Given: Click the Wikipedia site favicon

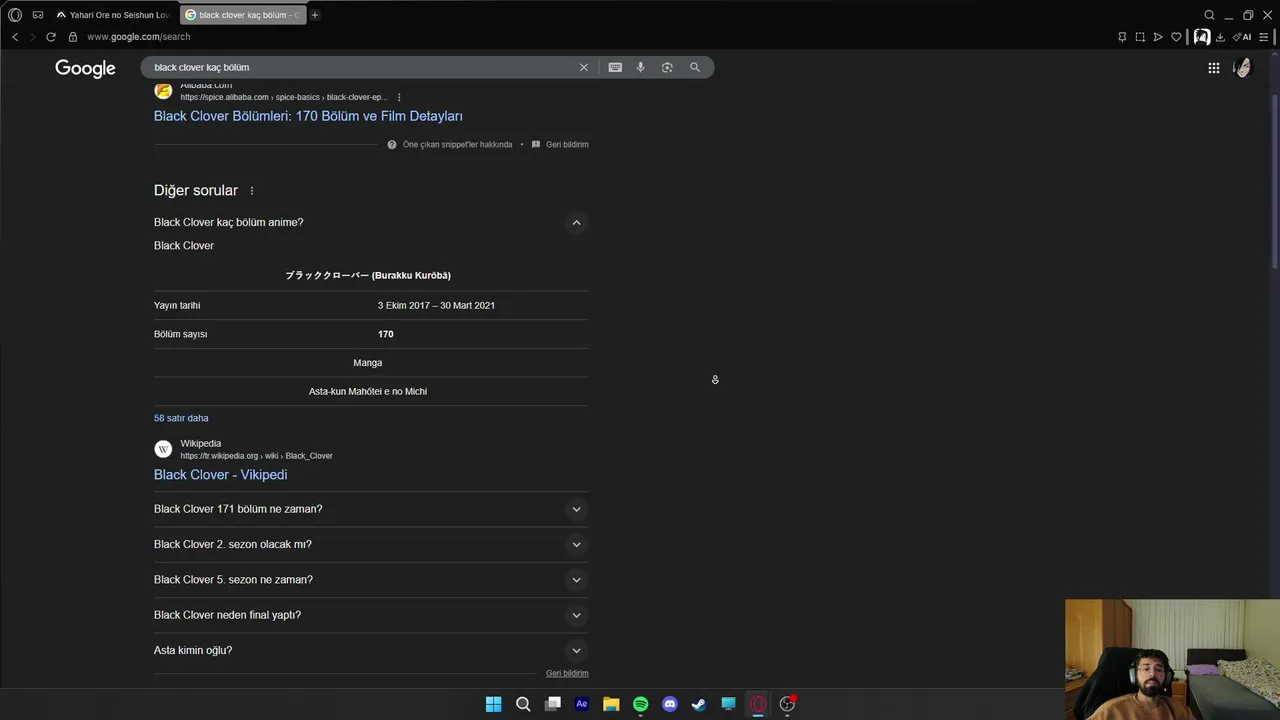Looking at the screenshot, I should click(x=163, y=449).
